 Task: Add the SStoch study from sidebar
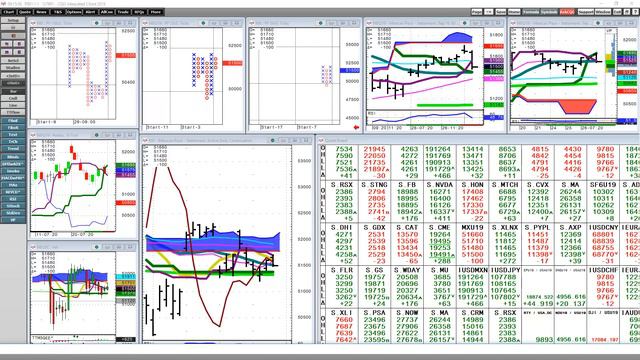point(13,206)
